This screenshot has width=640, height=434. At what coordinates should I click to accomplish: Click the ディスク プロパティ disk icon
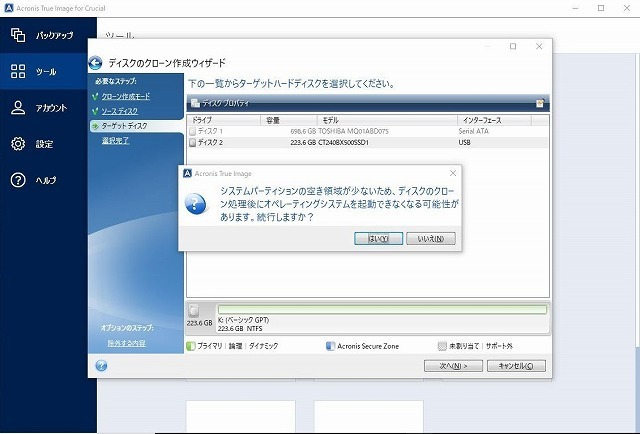click(x=195, y=103)
